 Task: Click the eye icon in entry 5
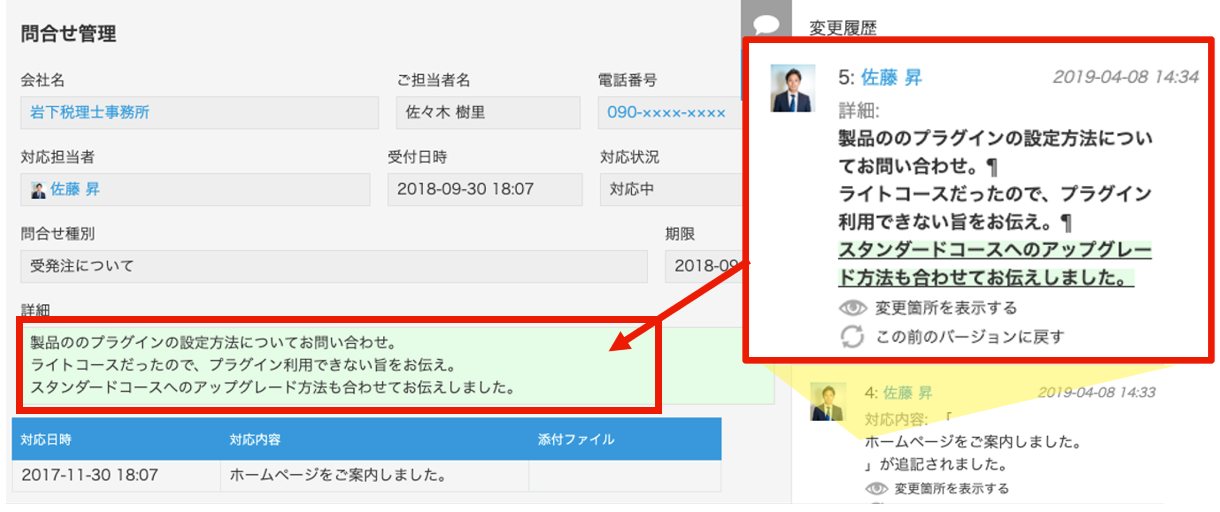[x=852, y=308]
